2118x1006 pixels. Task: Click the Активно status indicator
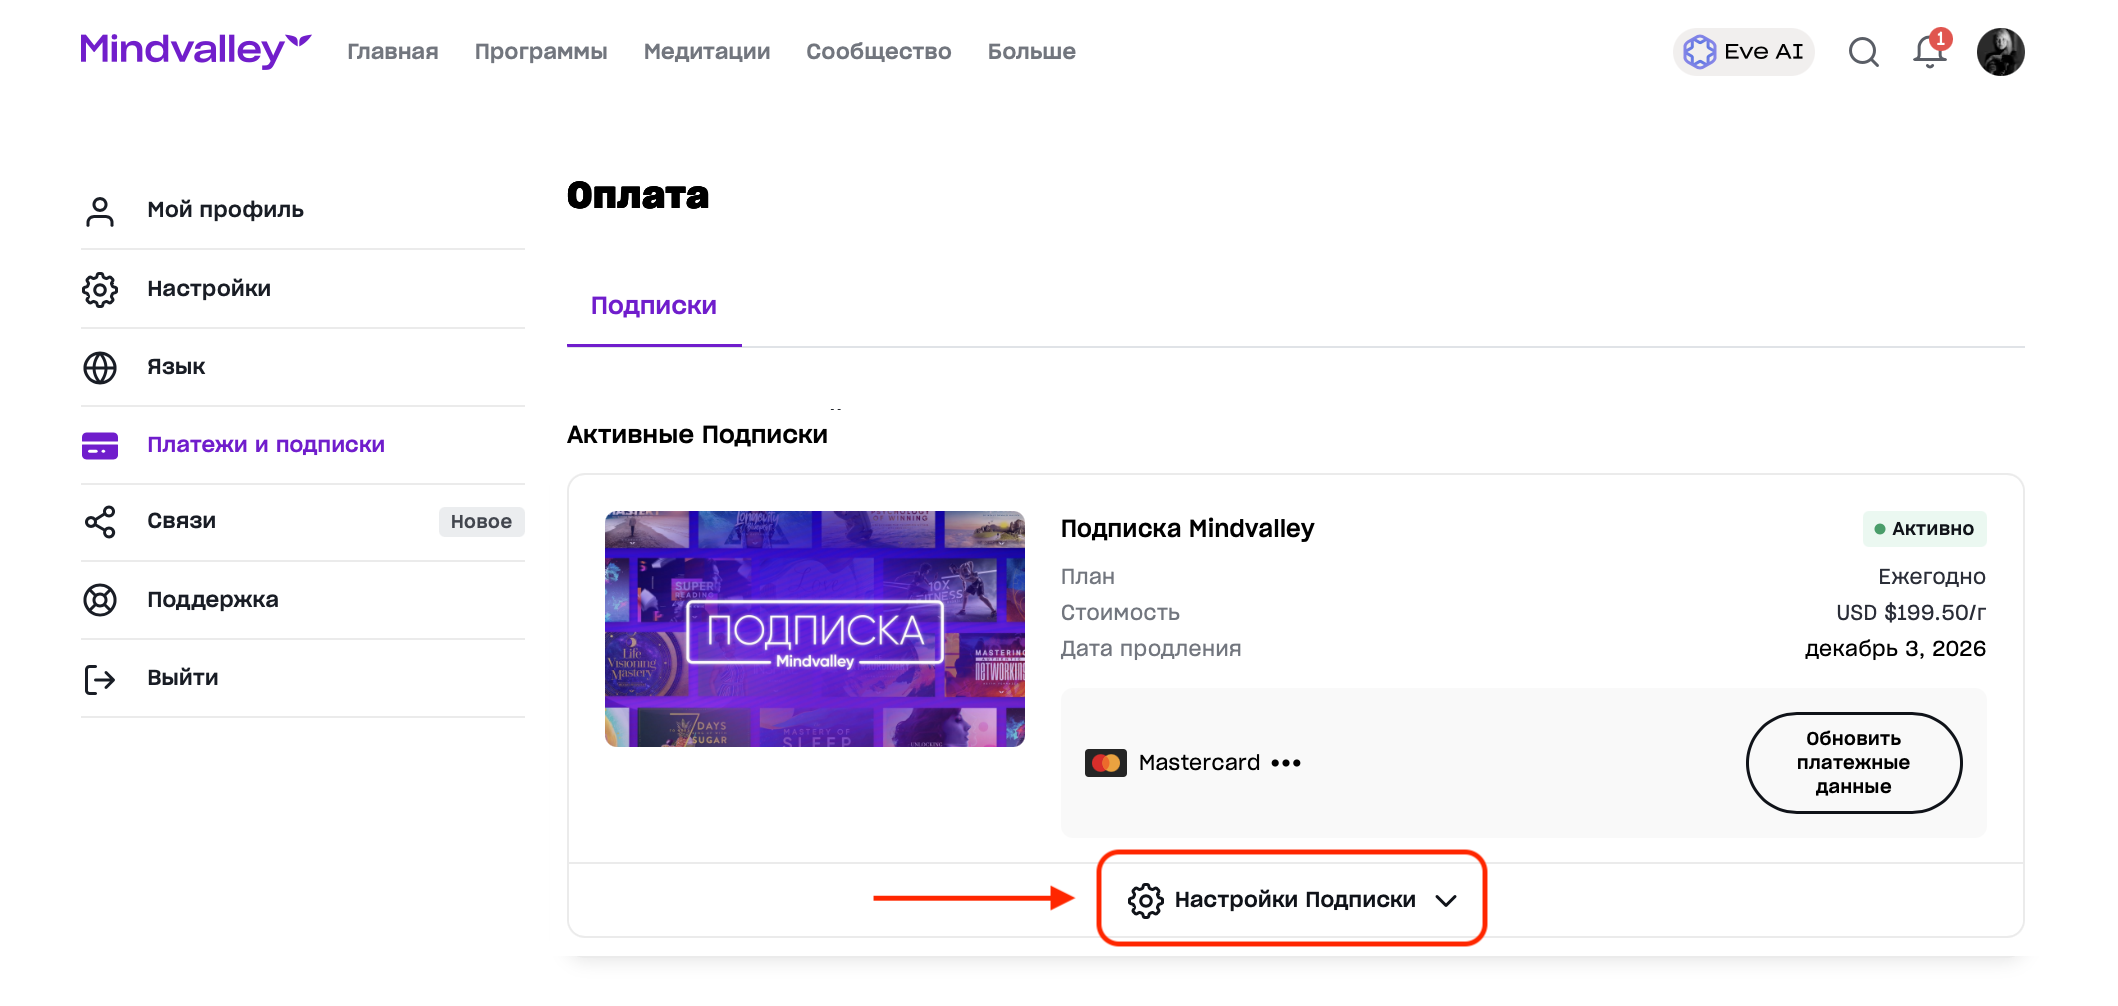[1924, 529]
